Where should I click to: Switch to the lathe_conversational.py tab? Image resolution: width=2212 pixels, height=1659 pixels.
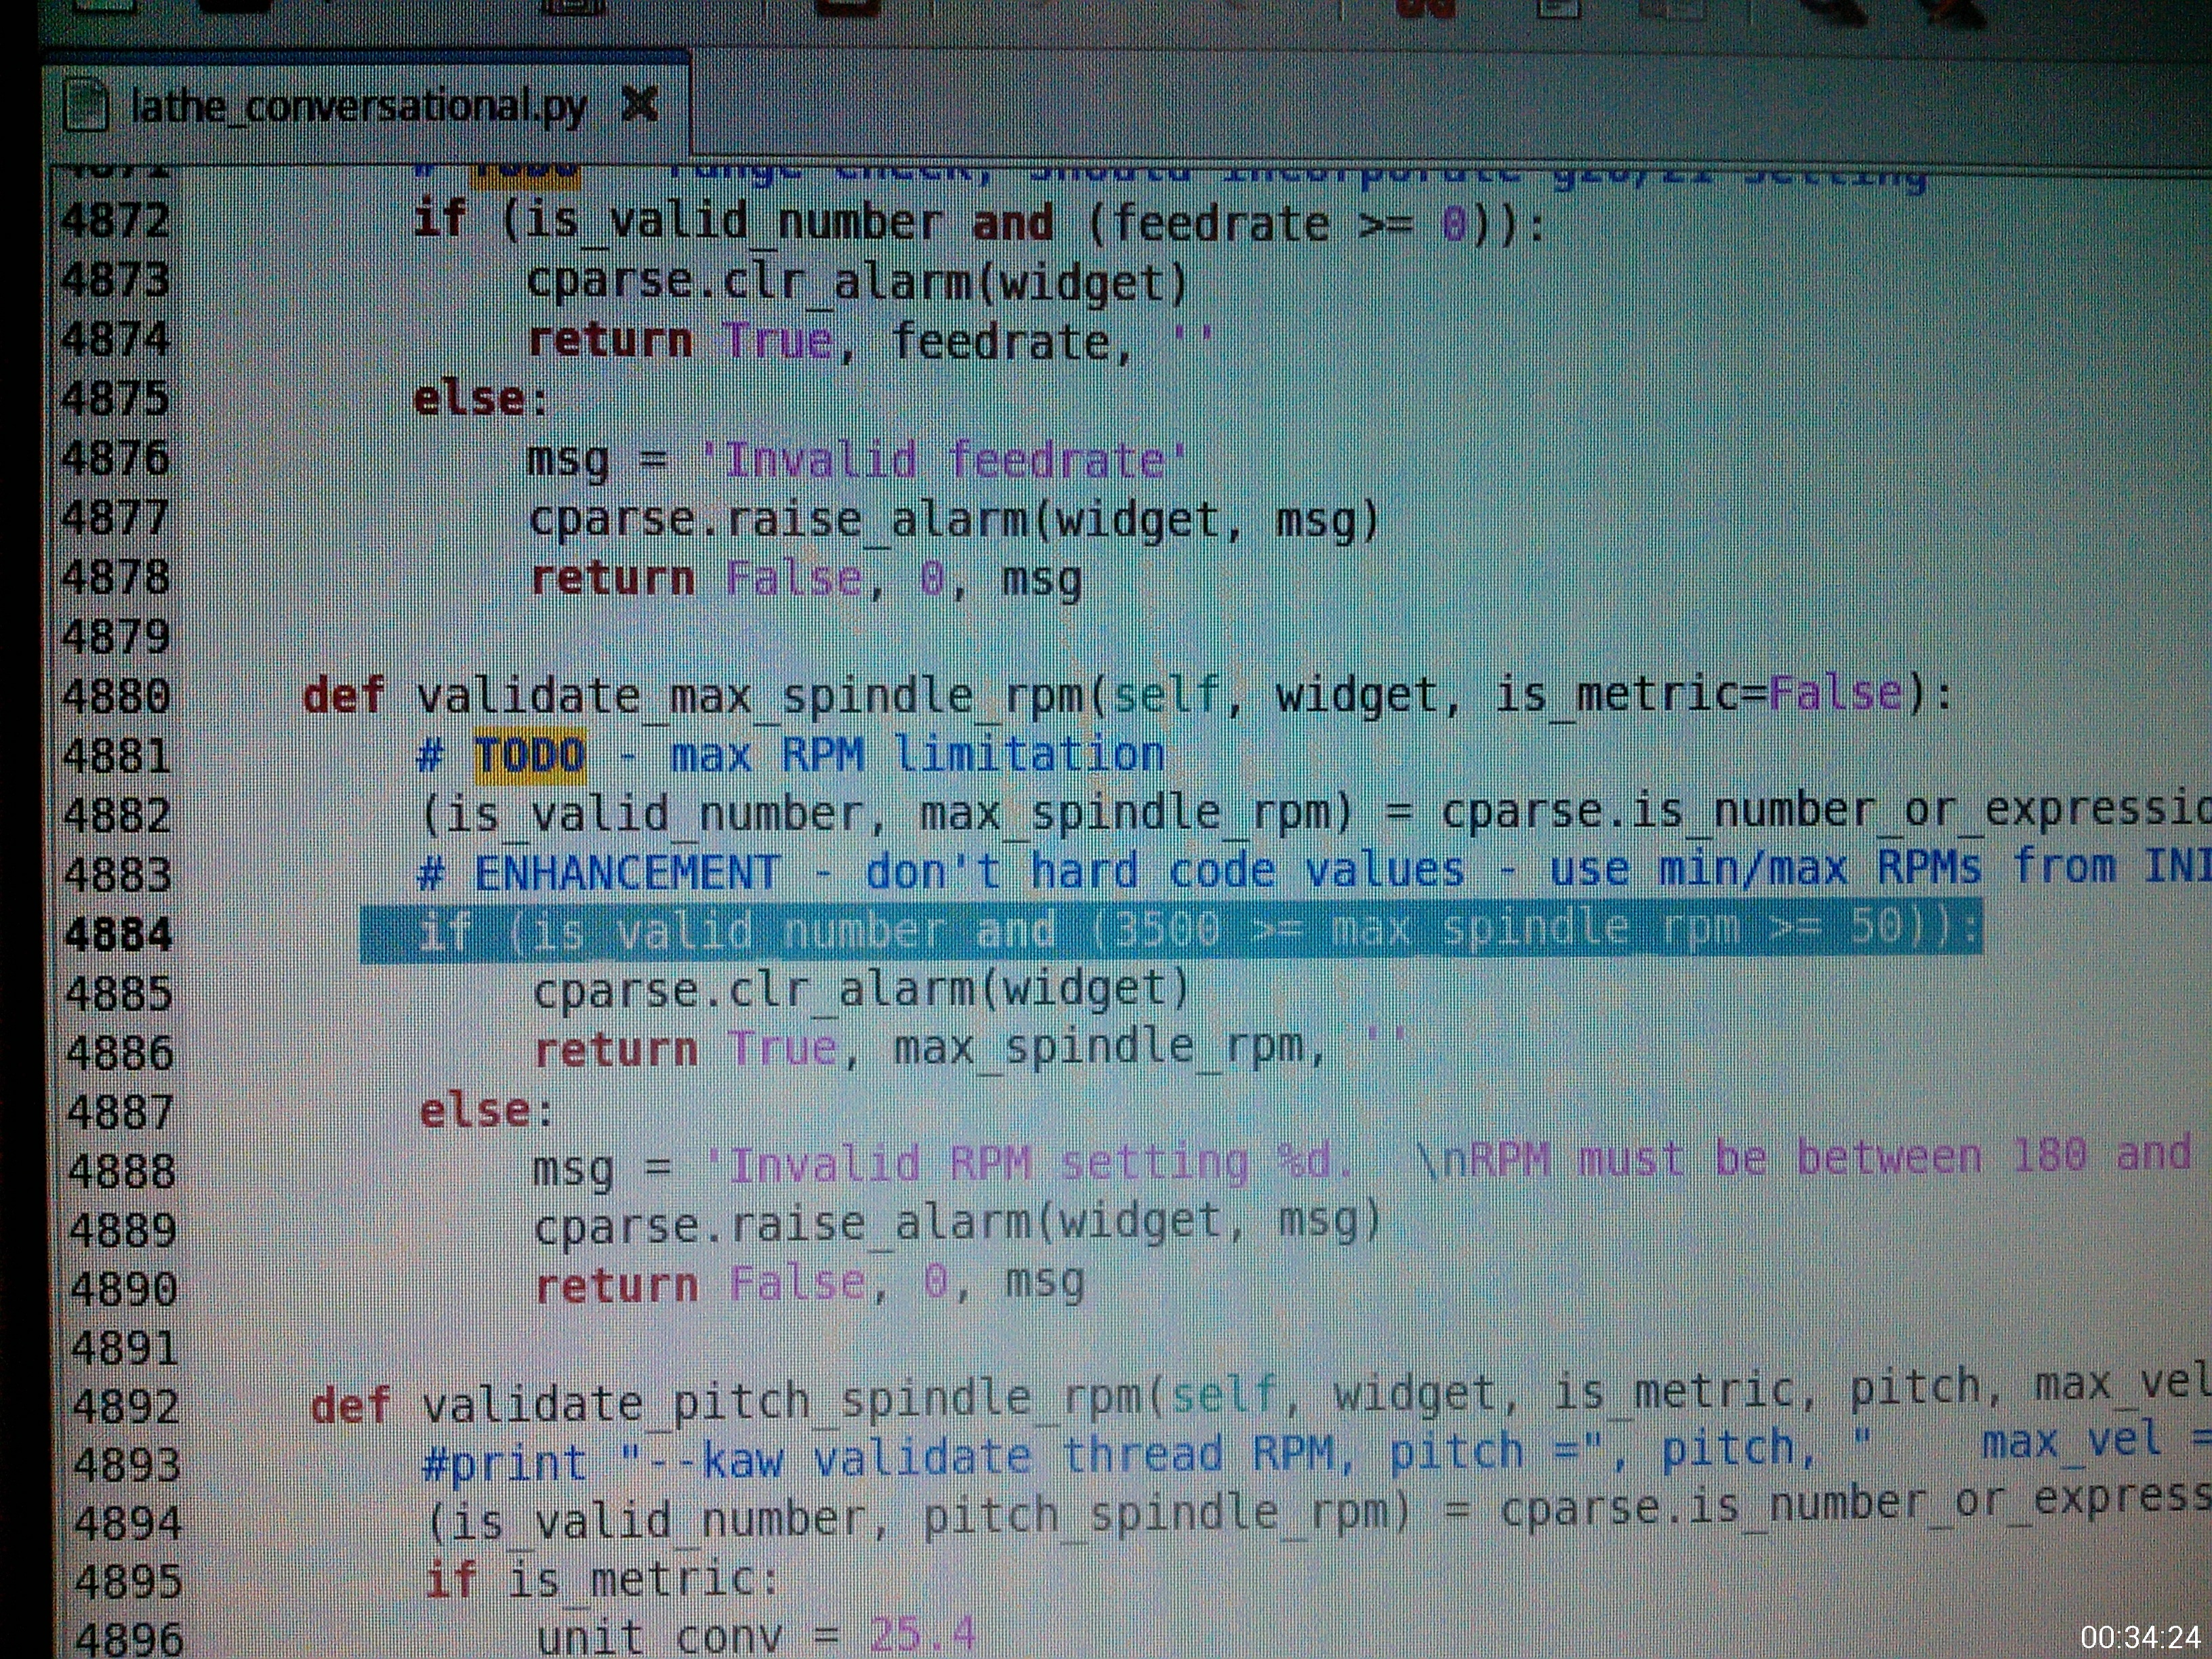click(358, 106)
